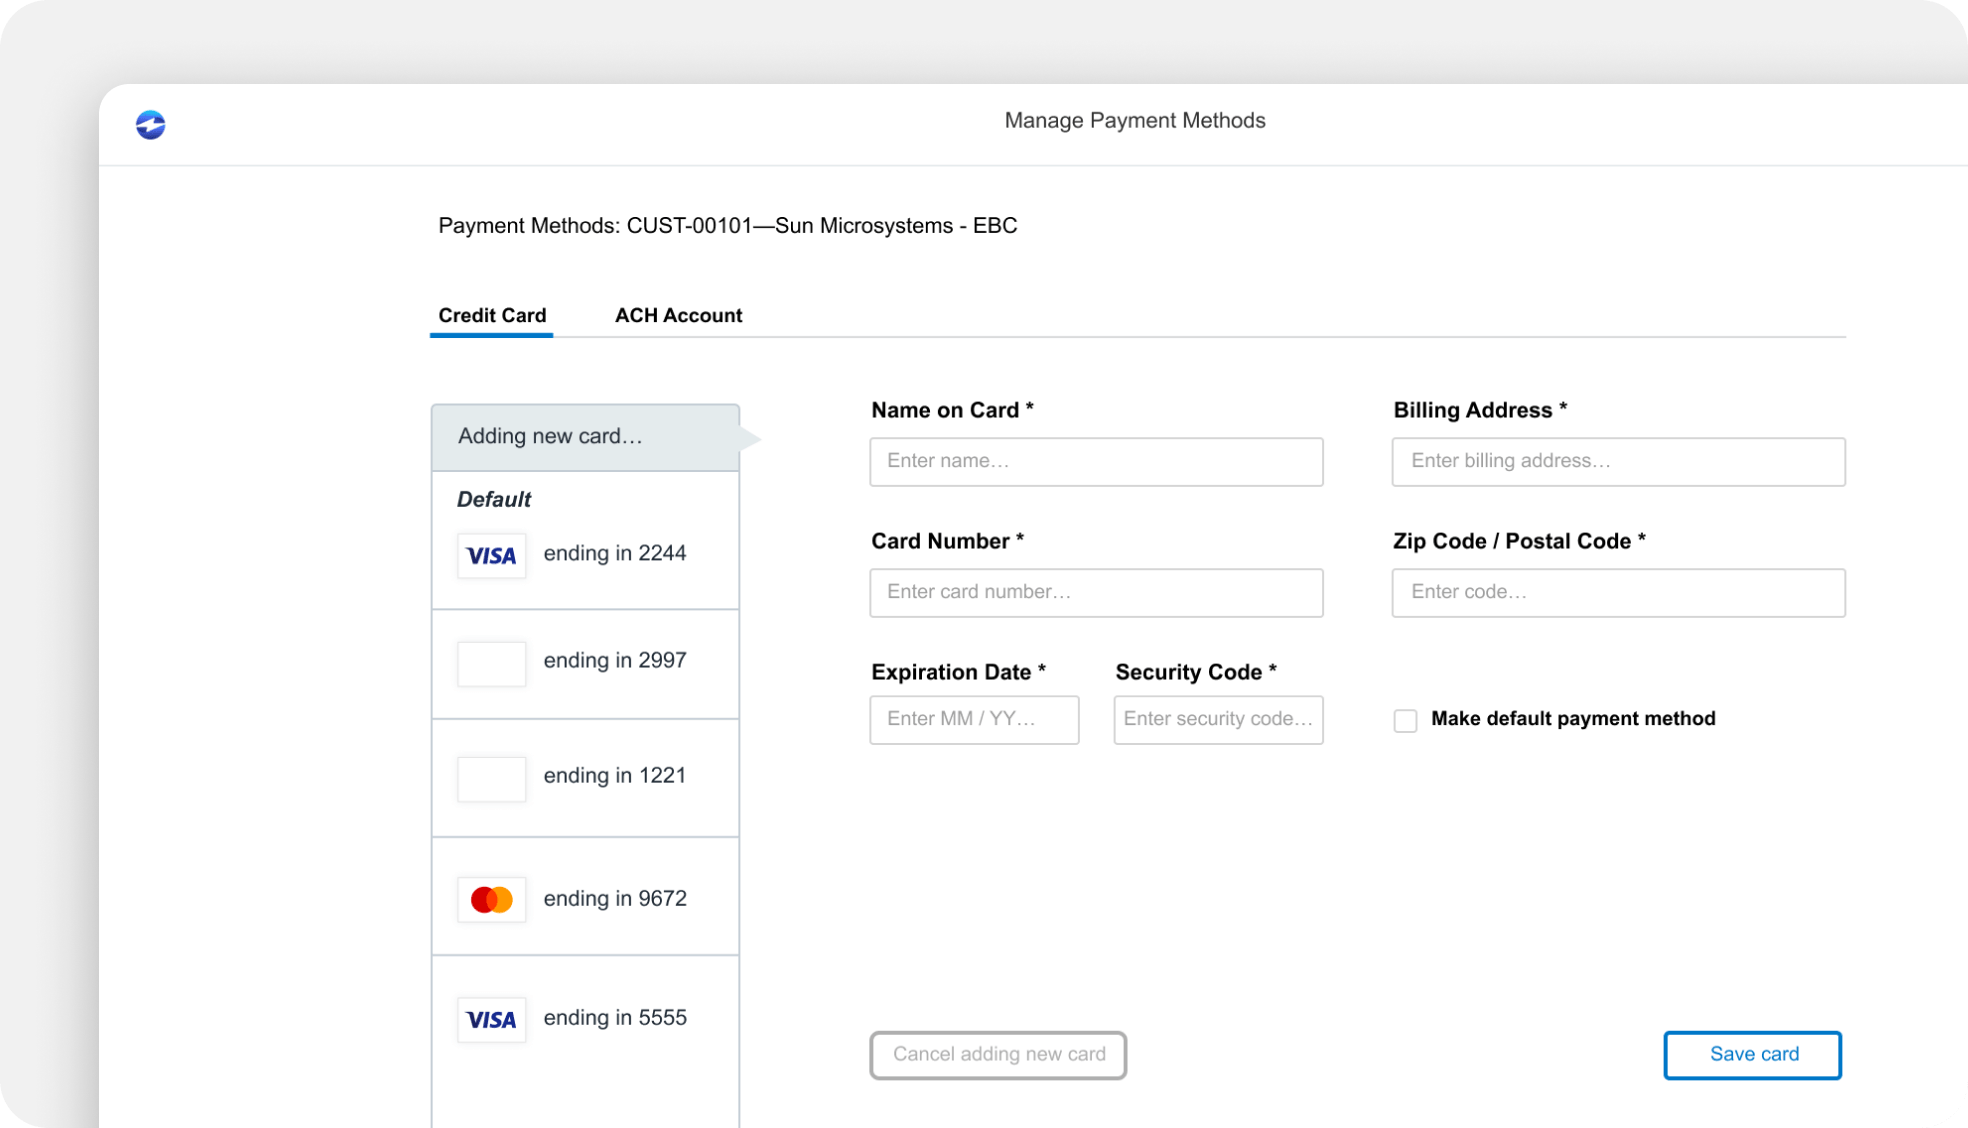Click the Billing Address field
Screen dimensions: 1968x1128
pyautogui.click(x=1618, y=461)
